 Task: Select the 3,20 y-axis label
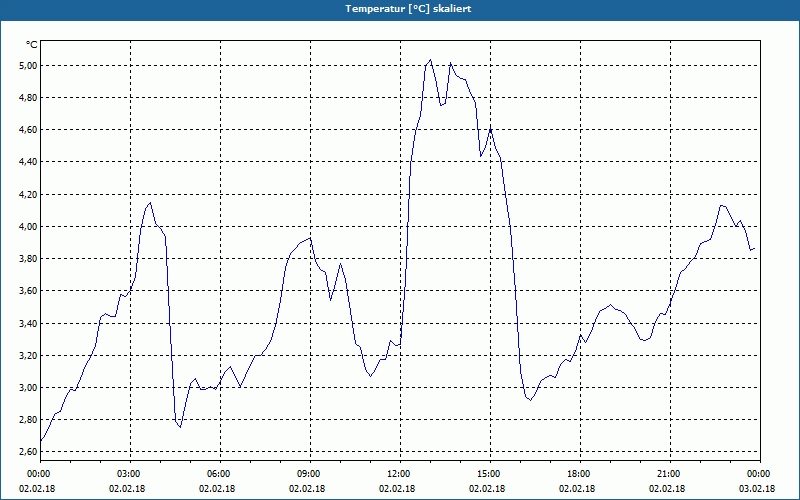click(28, 356)
